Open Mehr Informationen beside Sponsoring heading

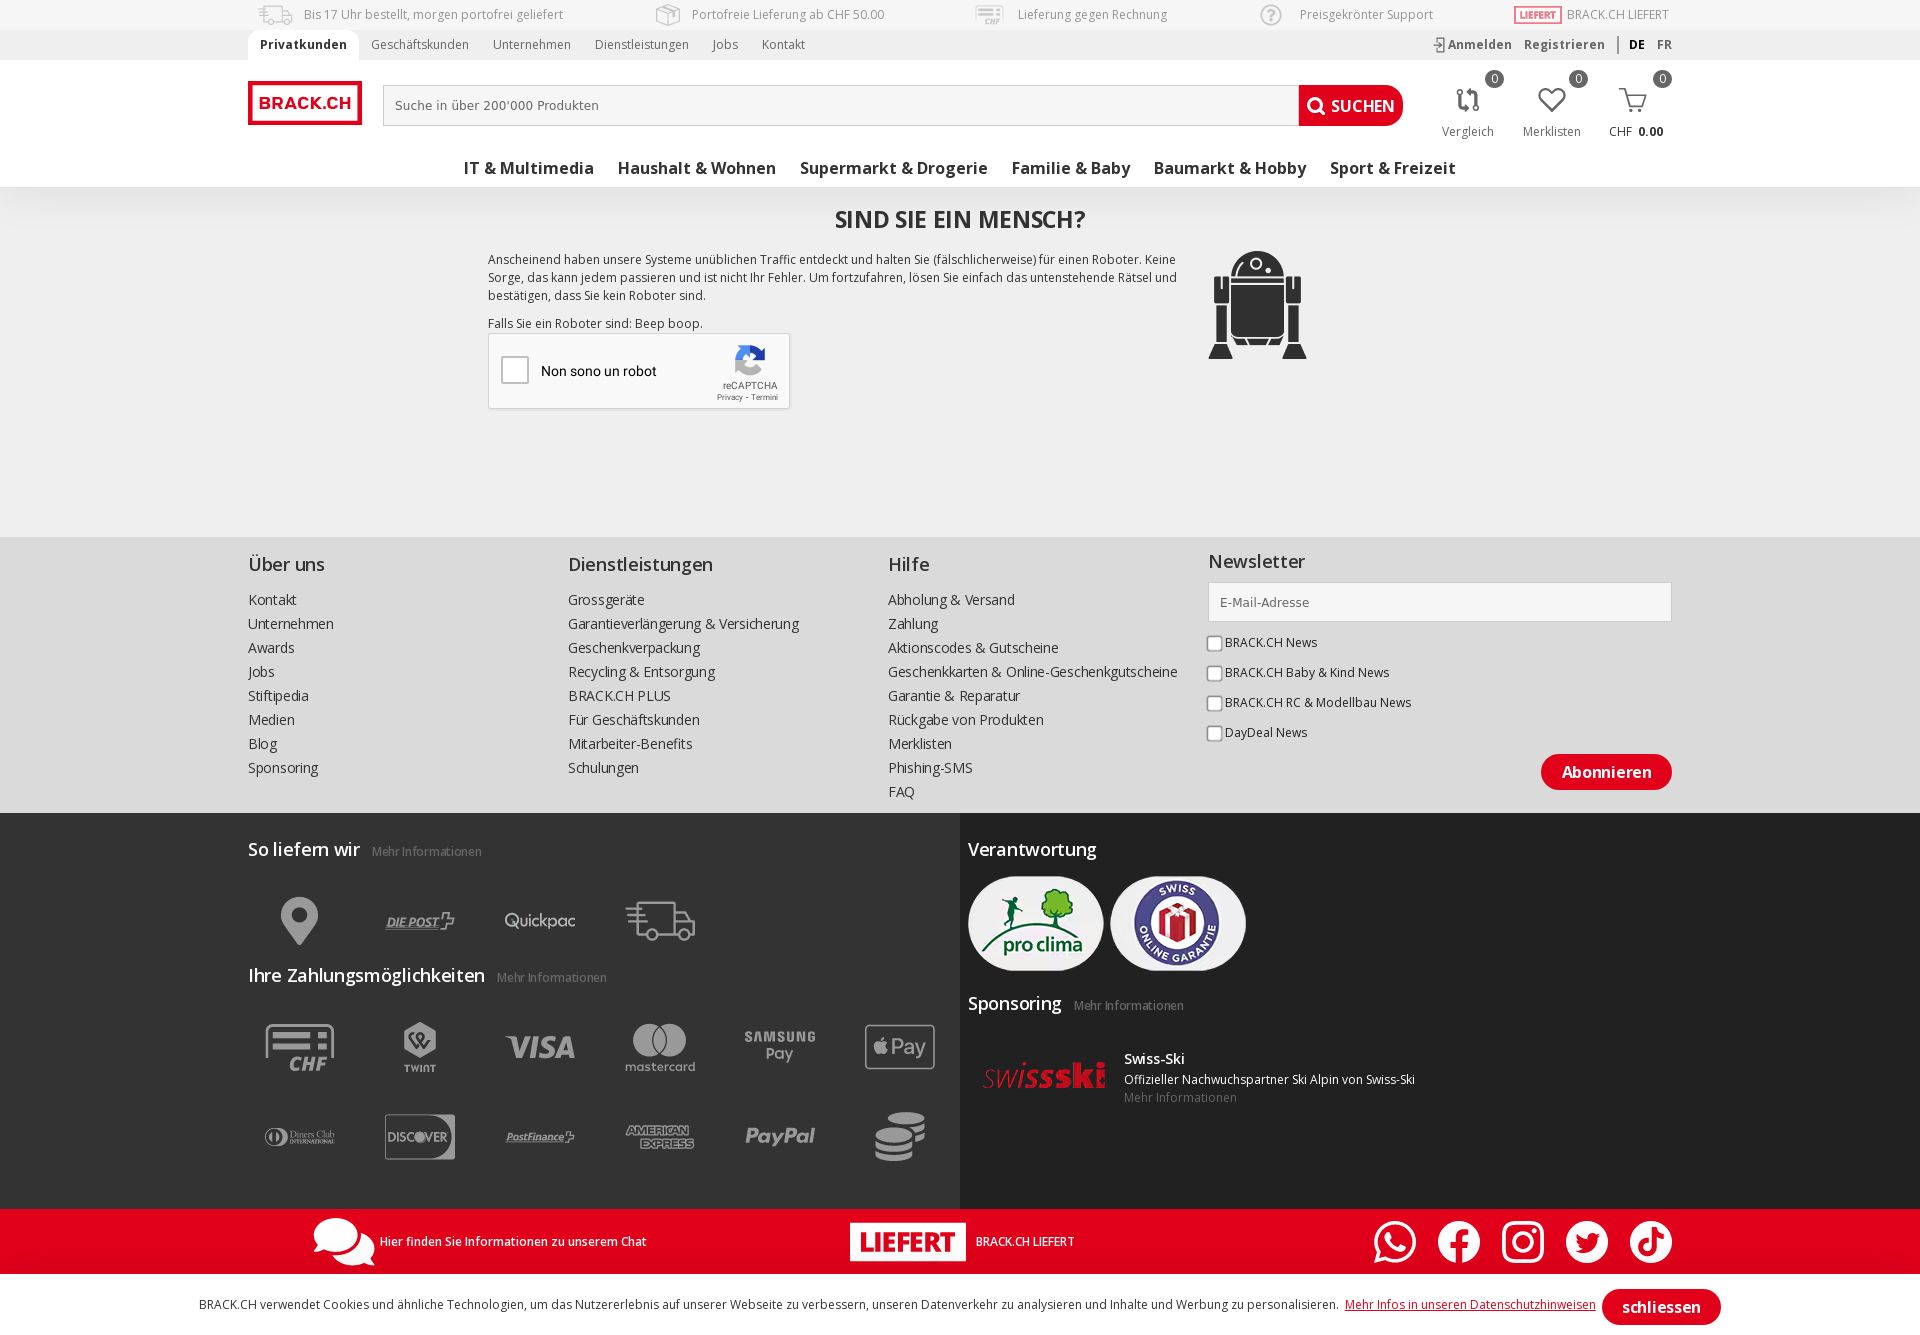click(1128, 1006)
